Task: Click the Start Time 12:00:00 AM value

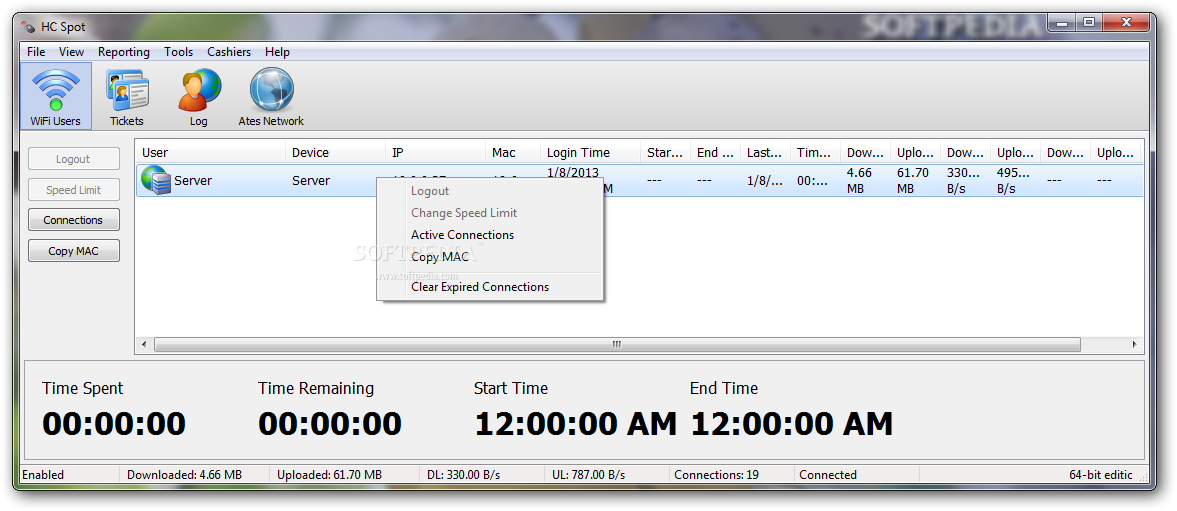Action: coord(576,424)
